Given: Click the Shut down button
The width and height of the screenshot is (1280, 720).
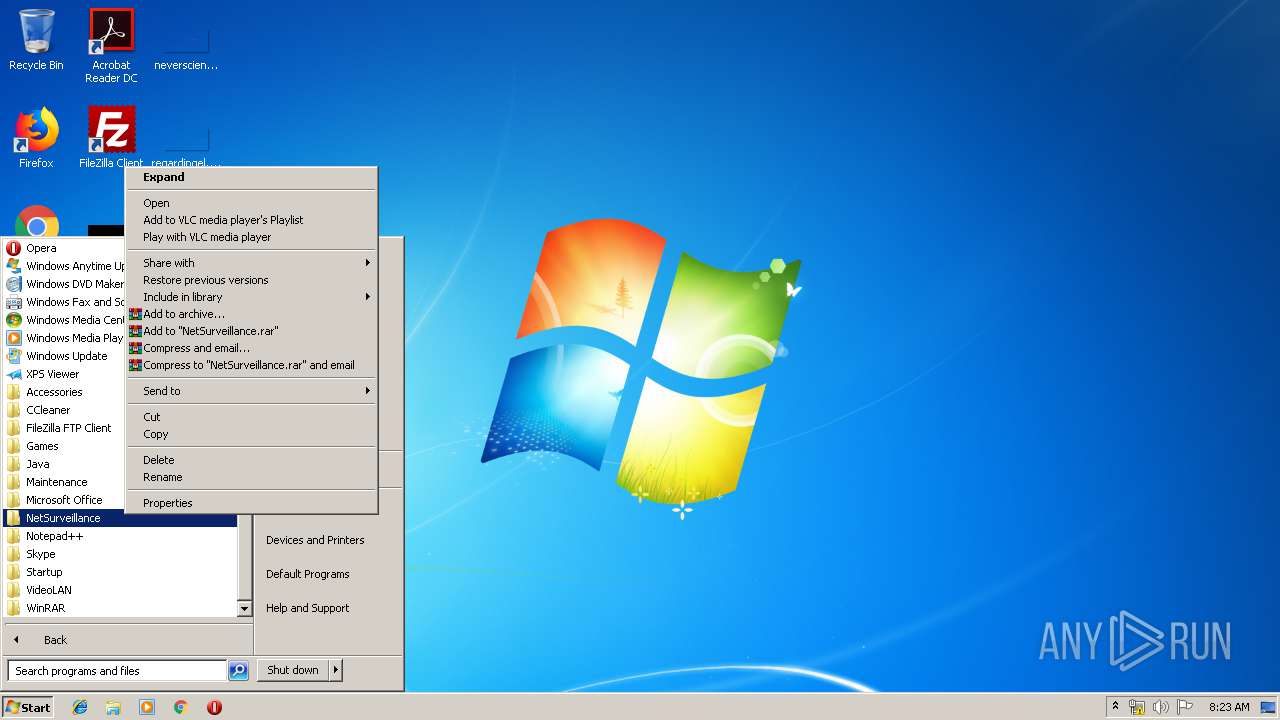Looking at the screenshot, I should click(292, 670).
